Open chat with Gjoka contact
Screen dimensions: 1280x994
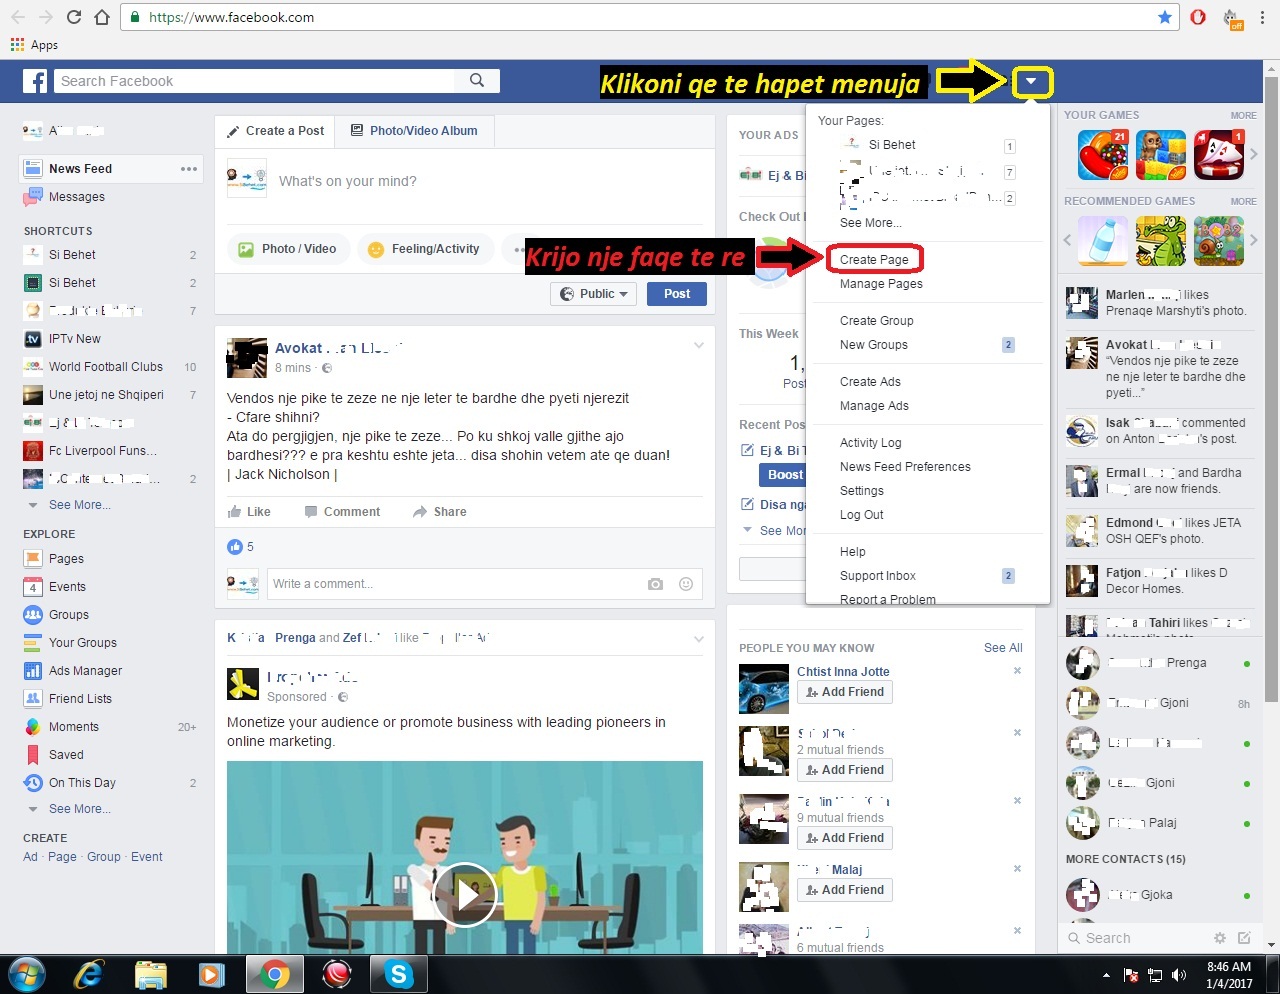1158,895
